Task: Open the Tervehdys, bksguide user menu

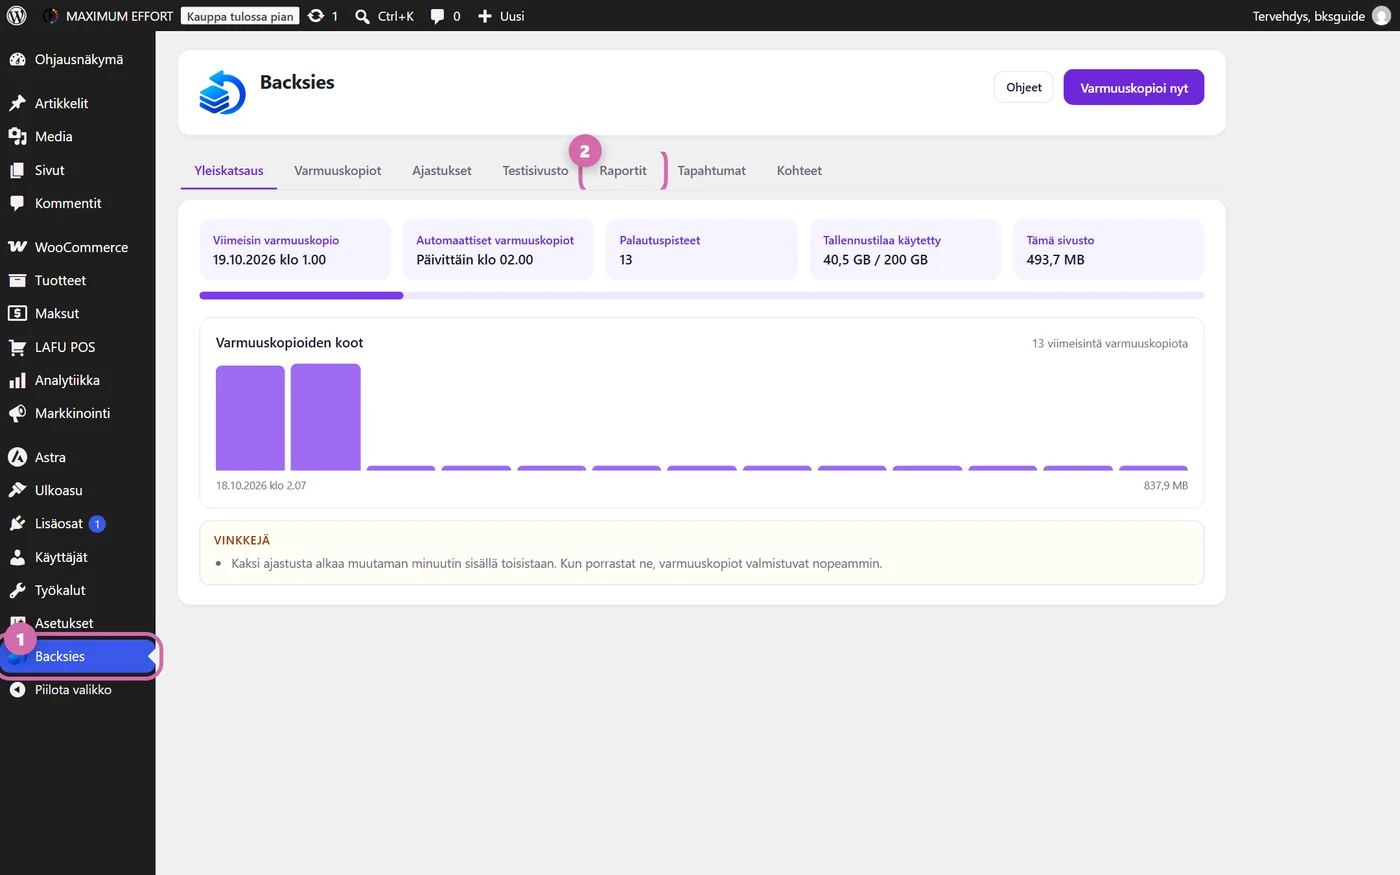Action: point(1322,16)
